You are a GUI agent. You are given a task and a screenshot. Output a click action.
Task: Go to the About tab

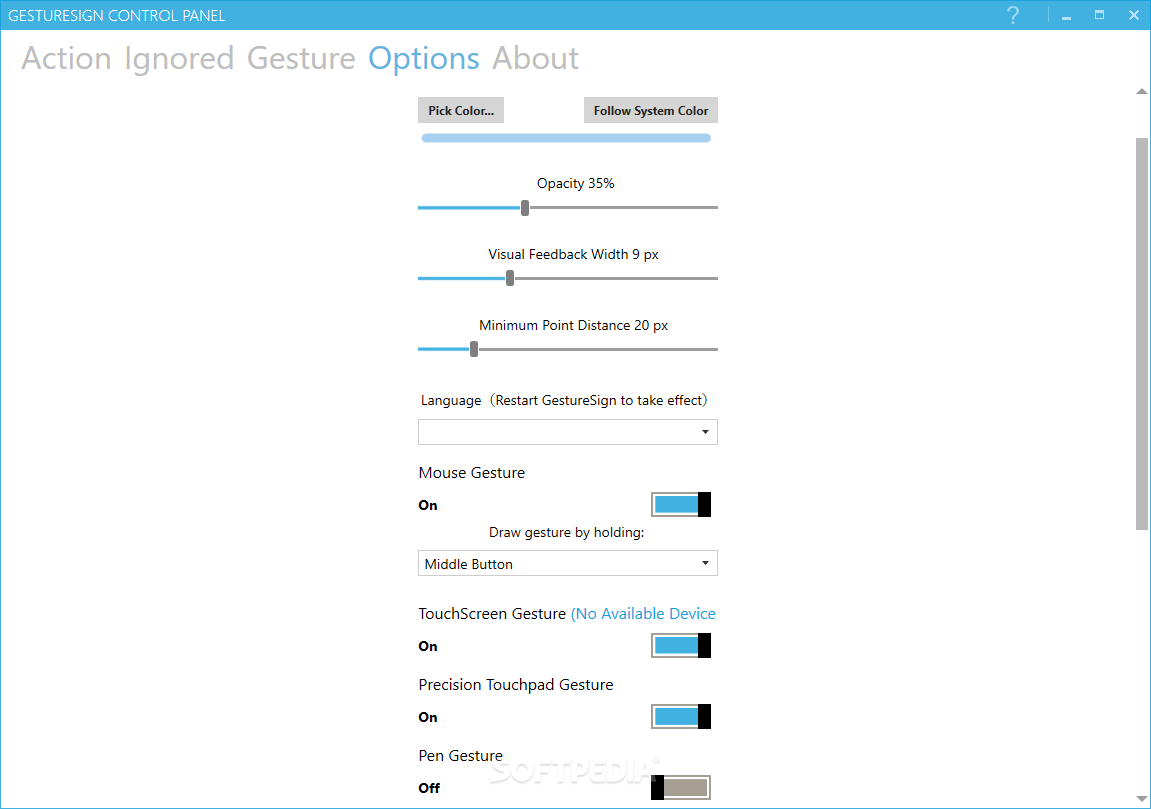pyautogui.click(x=535, y=59)
